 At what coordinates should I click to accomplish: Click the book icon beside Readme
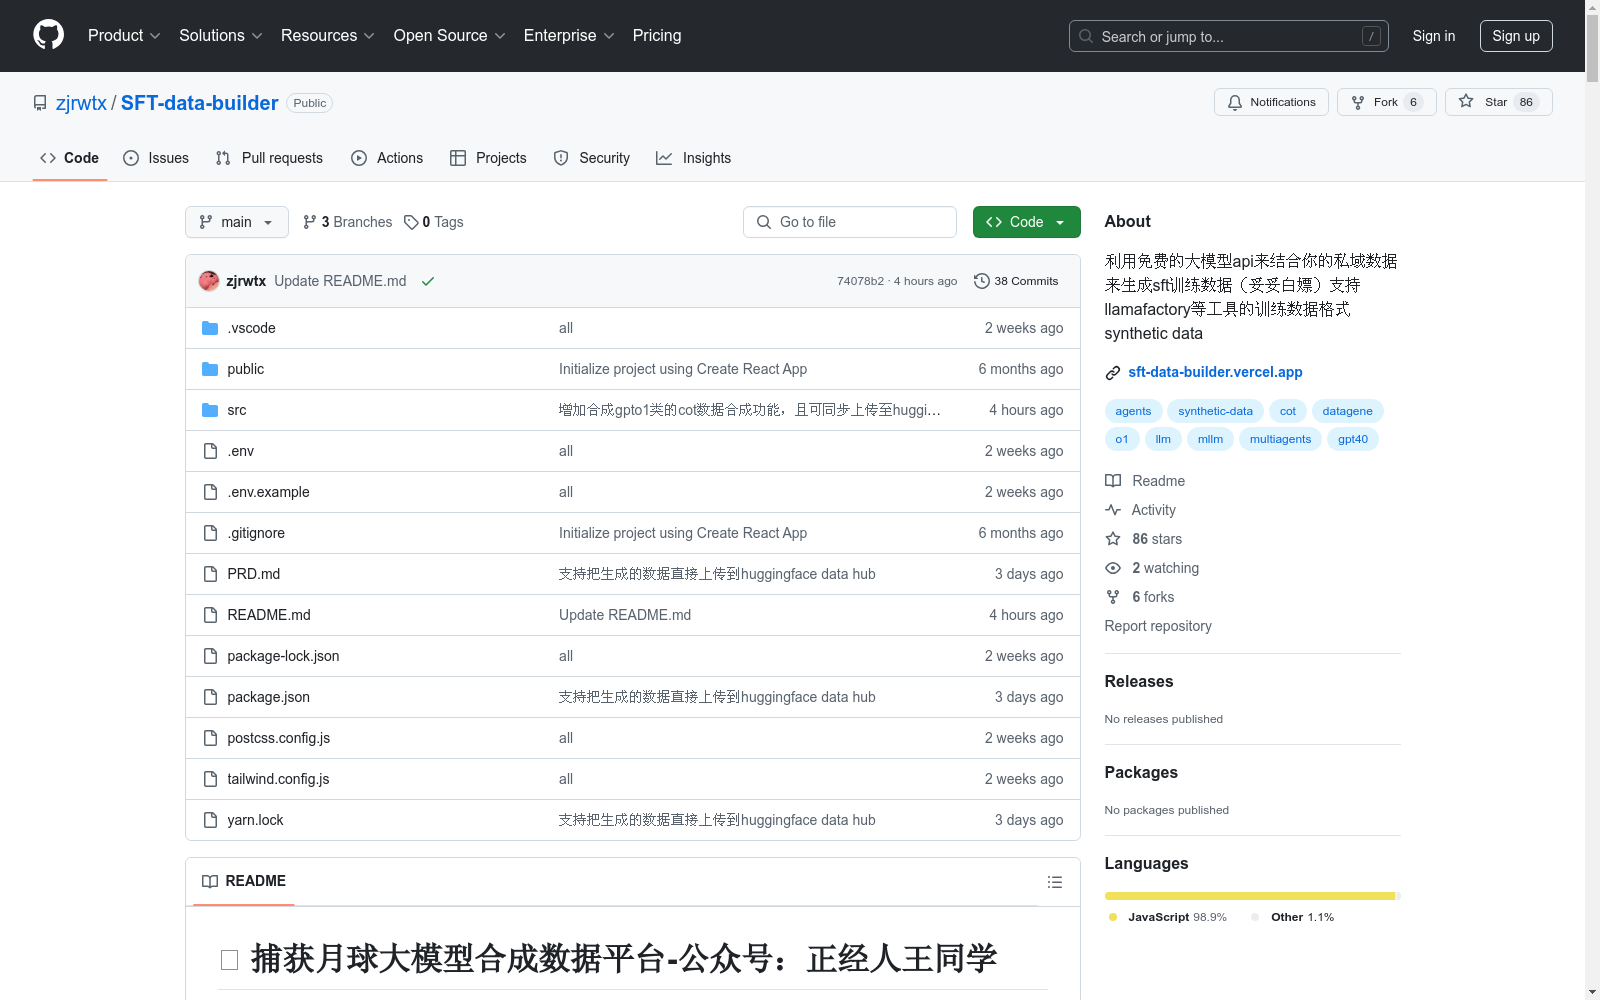click(1113, 481)
